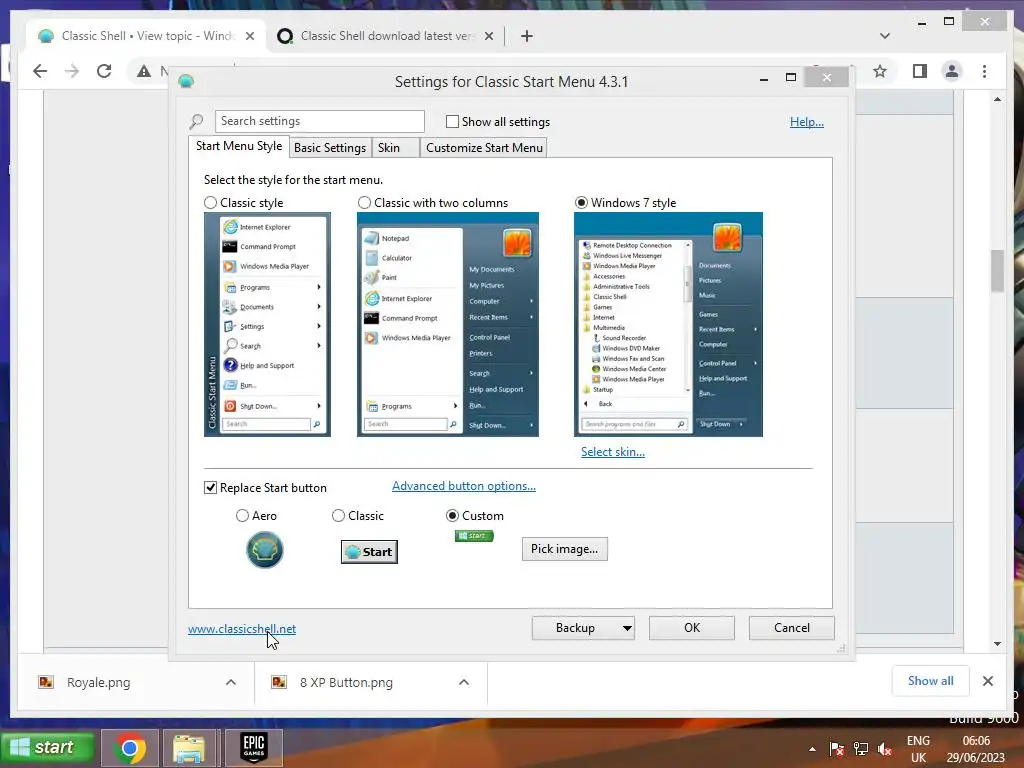Reload the browser page

(104, 71)
